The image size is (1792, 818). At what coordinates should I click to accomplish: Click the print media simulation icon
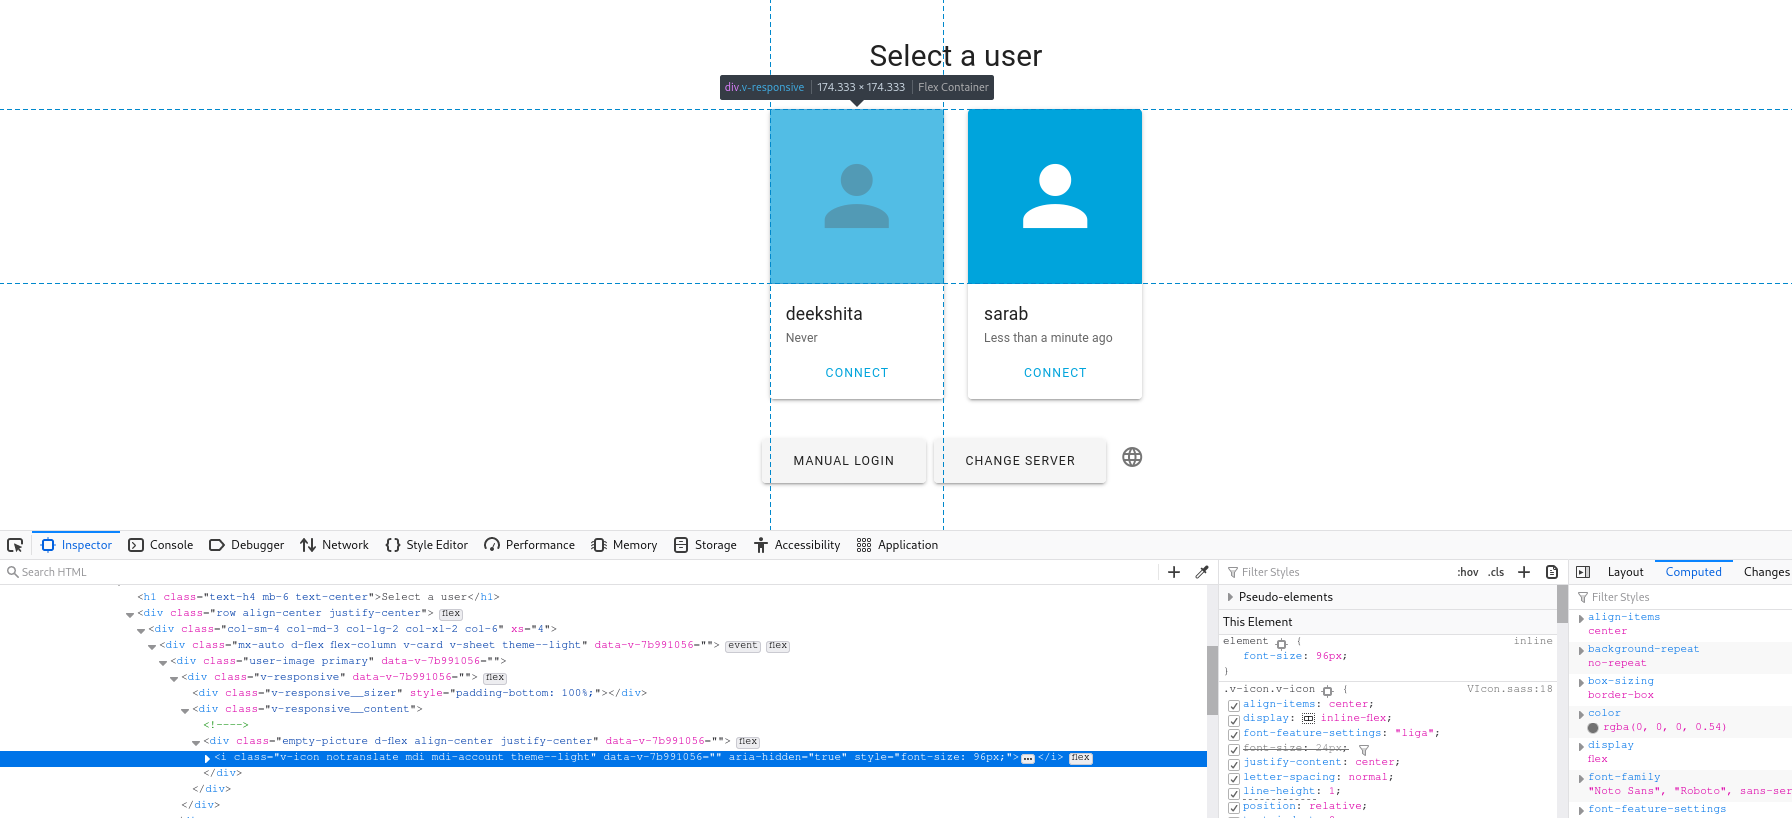tap(1552, 572)
